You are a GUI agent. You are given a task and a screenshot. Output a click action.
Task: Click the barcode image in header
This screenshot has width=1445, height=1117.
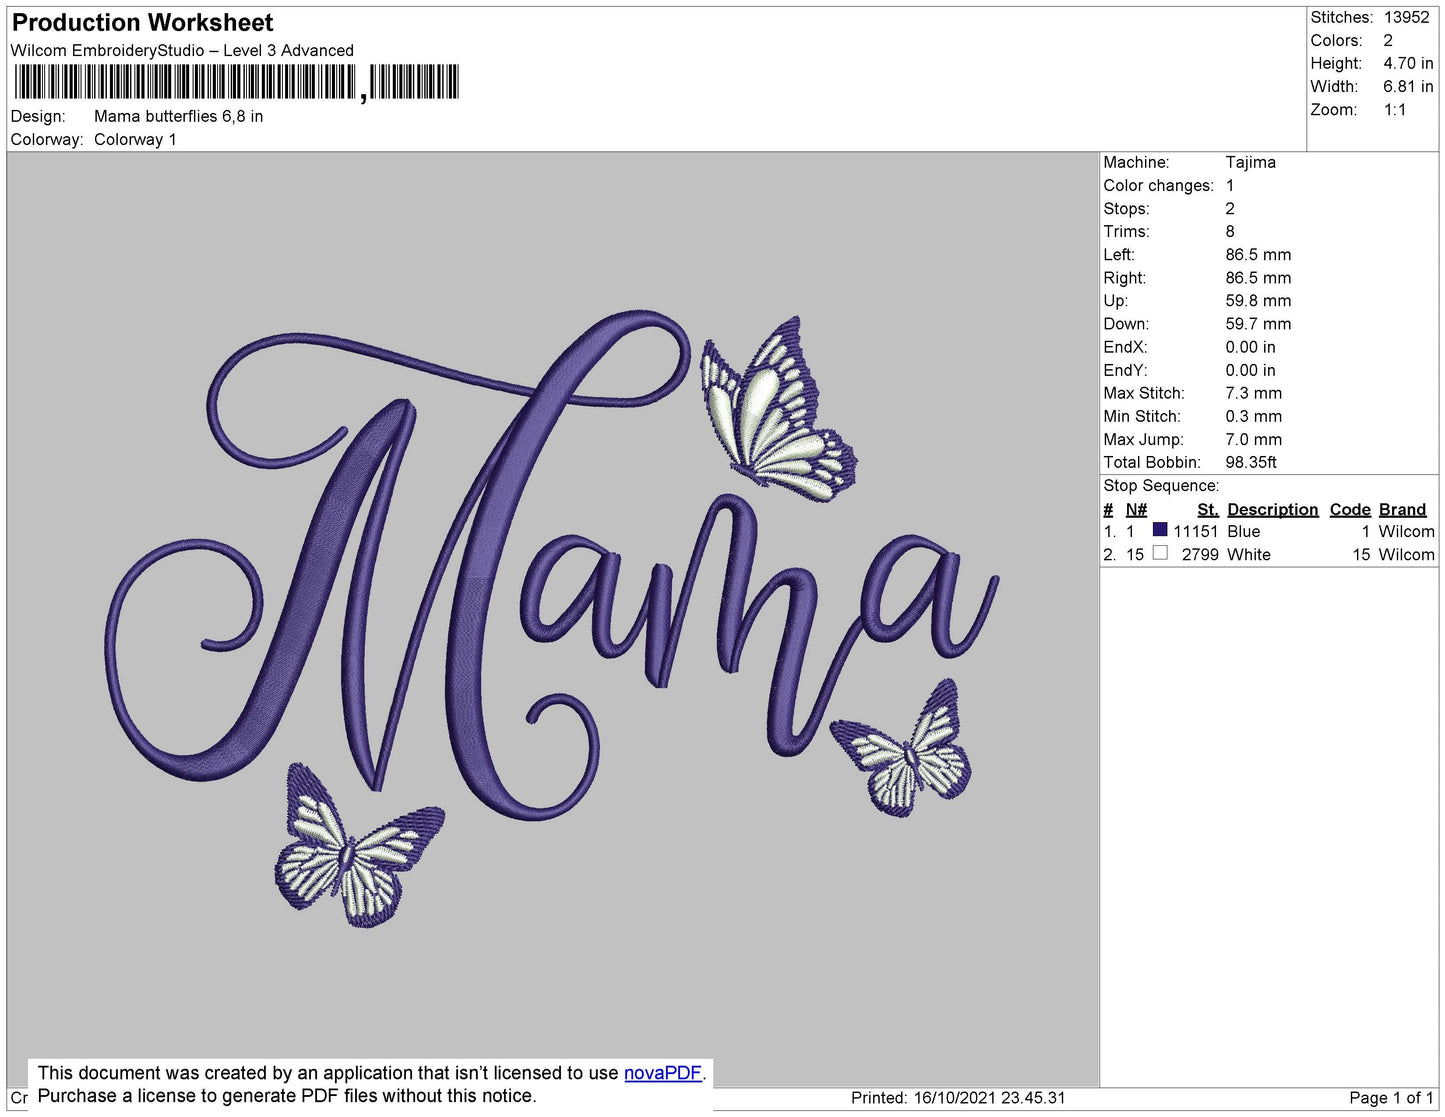(237, 82)
